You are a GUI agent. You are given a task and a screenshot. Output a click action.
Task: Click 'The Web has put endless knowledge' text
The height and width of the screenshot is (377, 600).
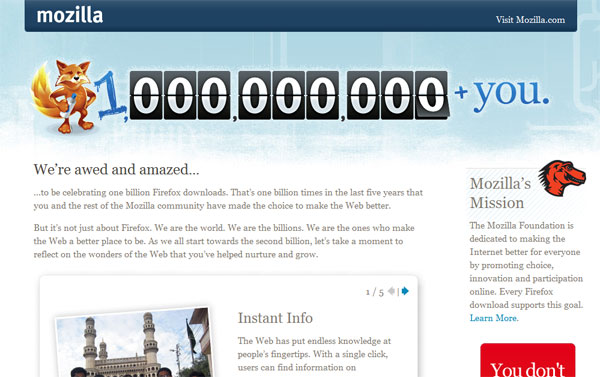pos(314,354)
